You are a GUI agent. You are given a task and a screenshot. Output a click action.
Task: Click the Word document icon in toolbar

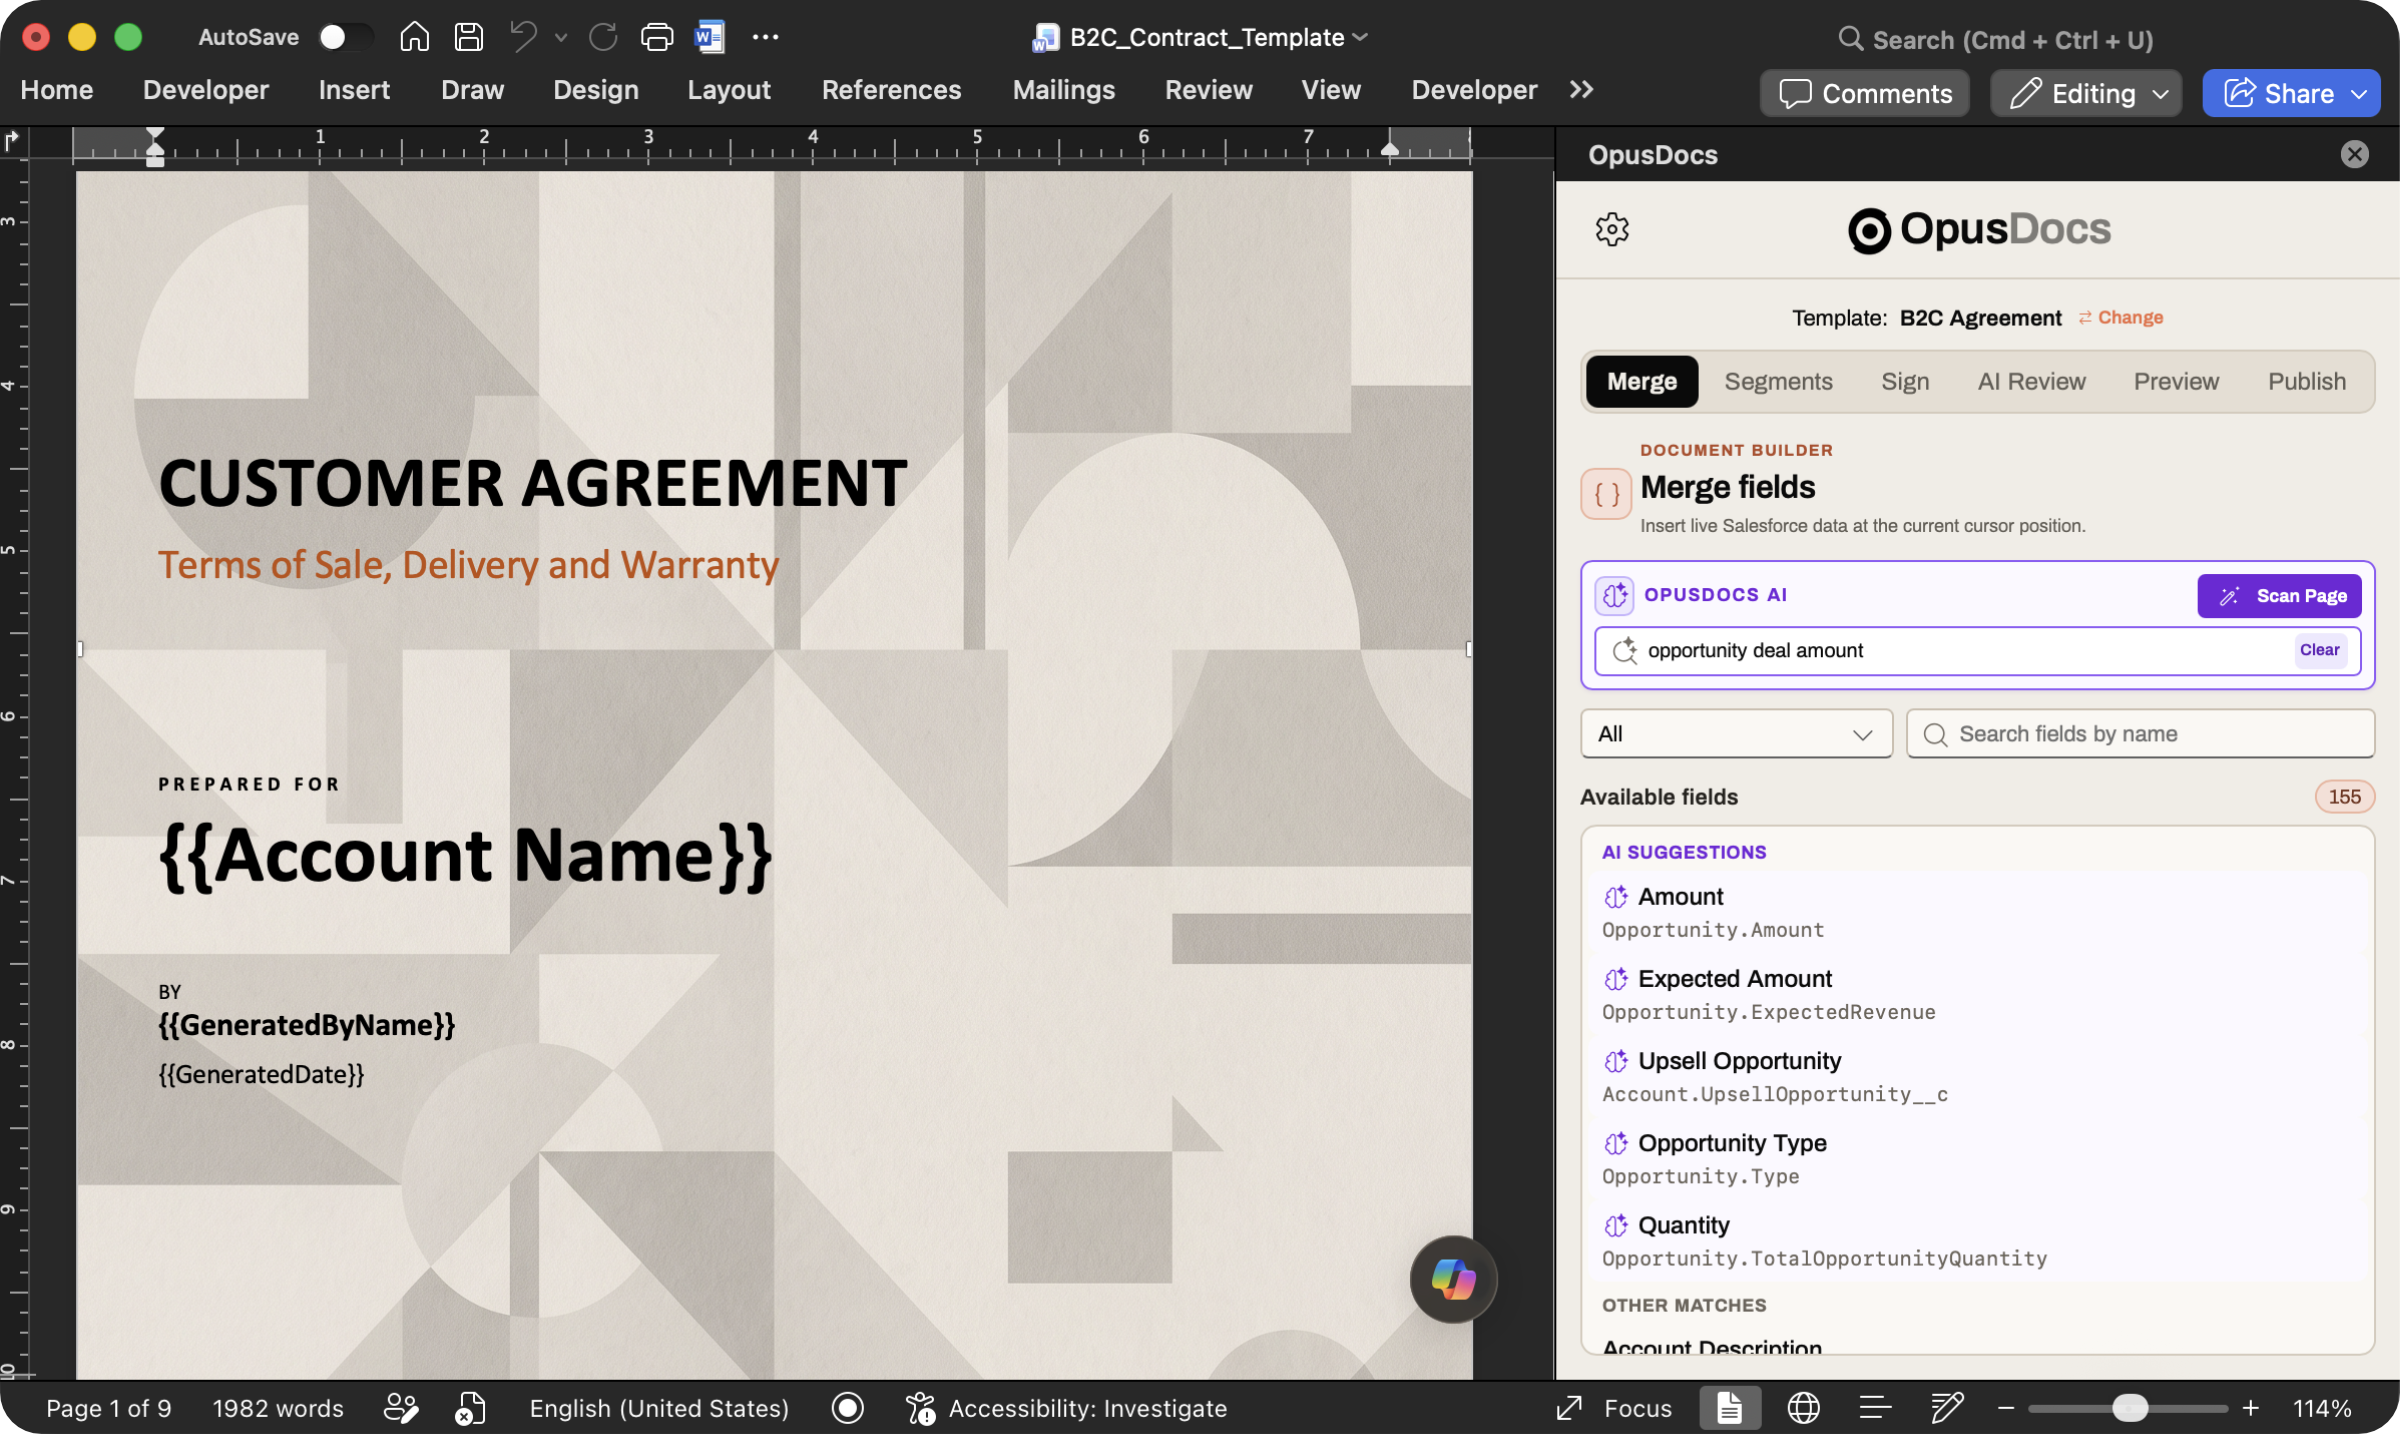(x=710, y=37)
